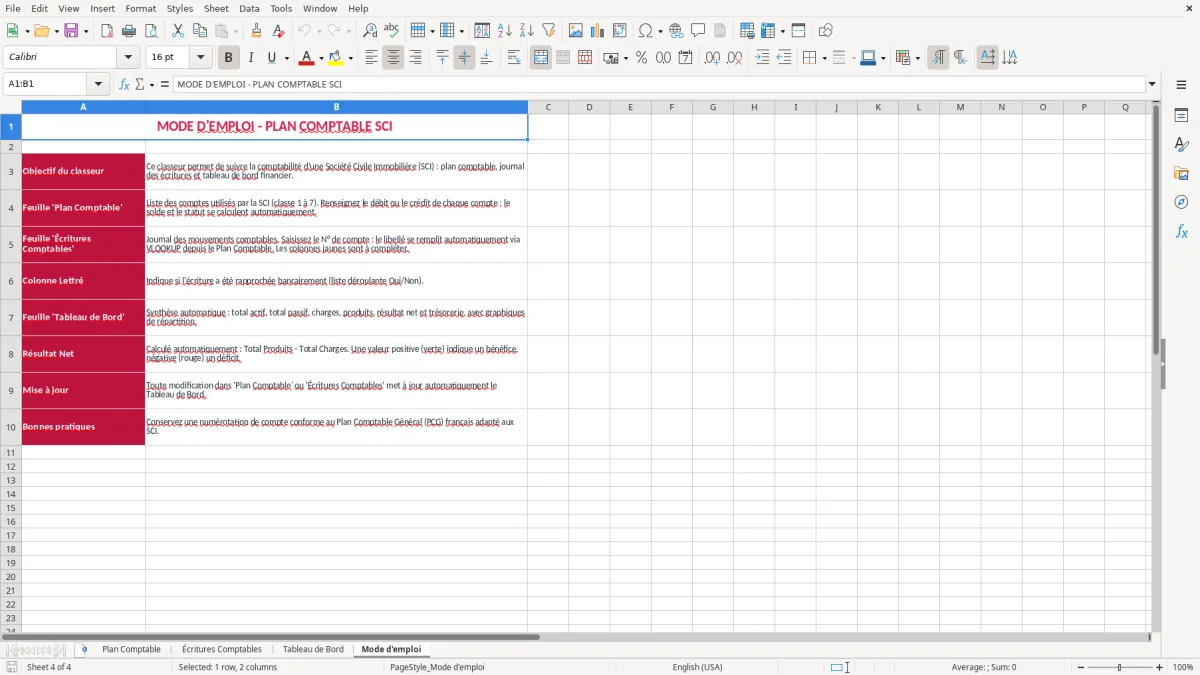Image resolution: width=1200 pixels, height=675 pixels.
Task: Apply the yellow background color swatch
Action: coord(336,58)
